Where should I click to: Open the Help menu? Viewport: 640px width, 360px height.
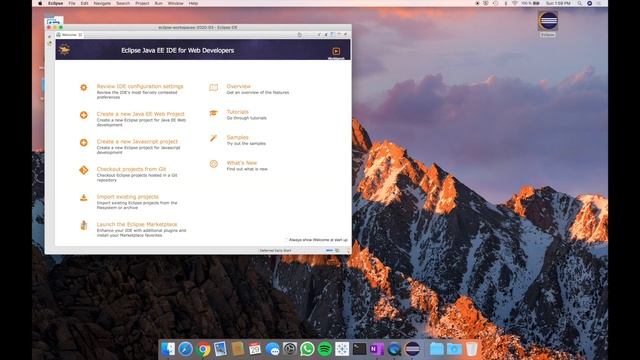tap(193, 3)
